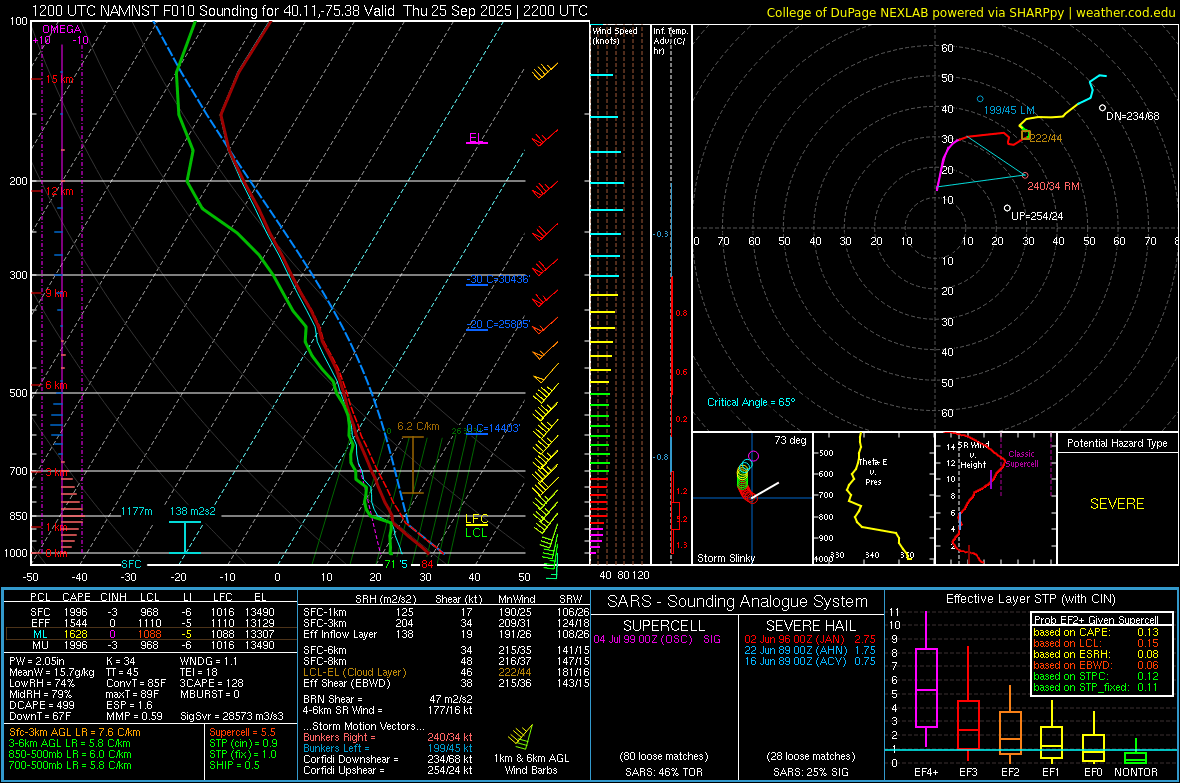Click the 222/44 mean wind square marker

click(x=1026, y=135)
